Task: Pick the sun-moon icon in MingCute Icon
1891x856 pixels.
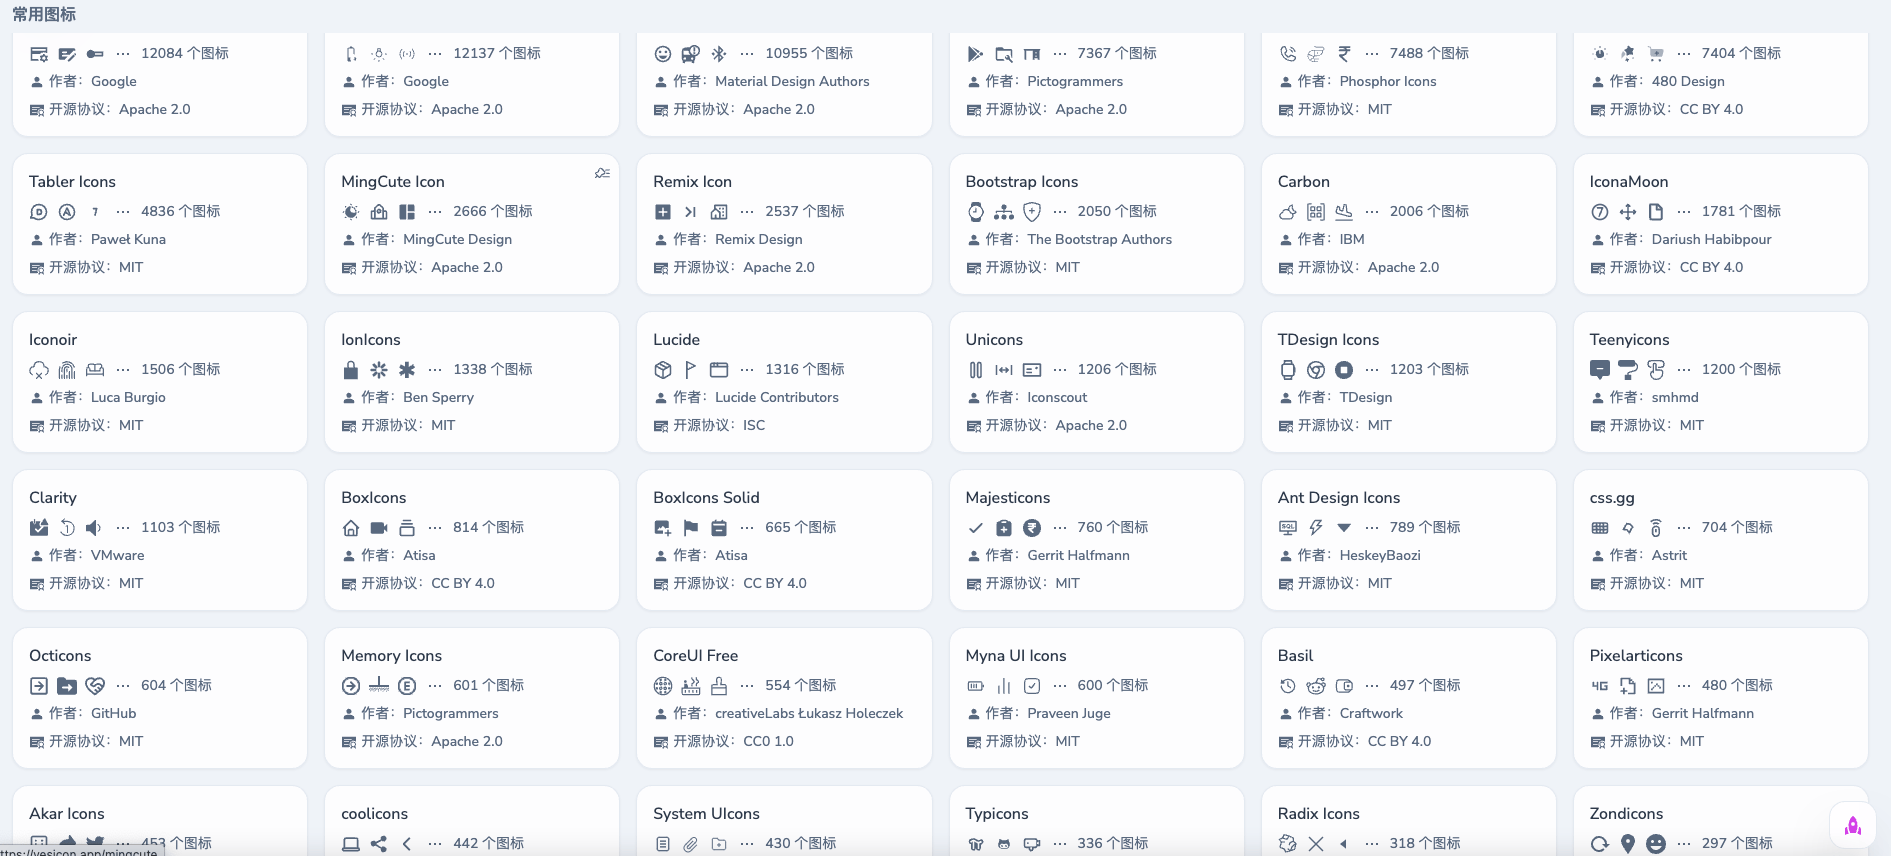Action: tap(351, 212)
